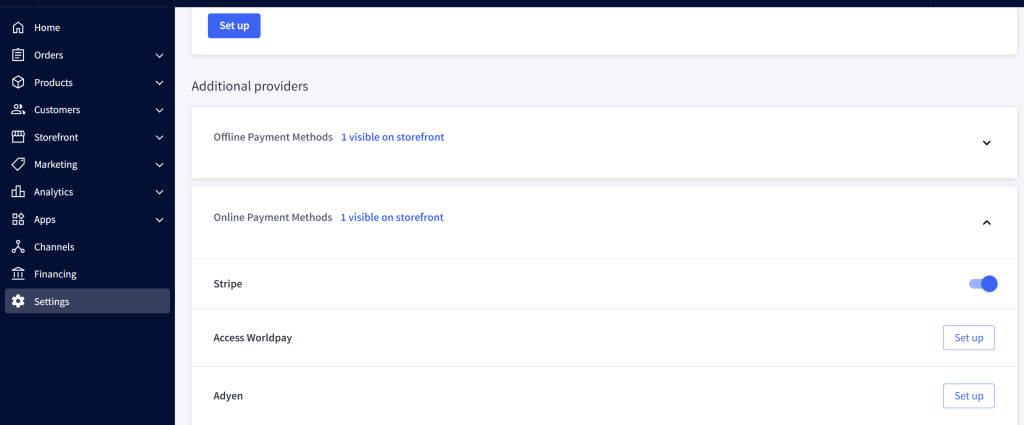Open the Apps menu item
Screen dimensions: 1024x425
tap(88, 220)
